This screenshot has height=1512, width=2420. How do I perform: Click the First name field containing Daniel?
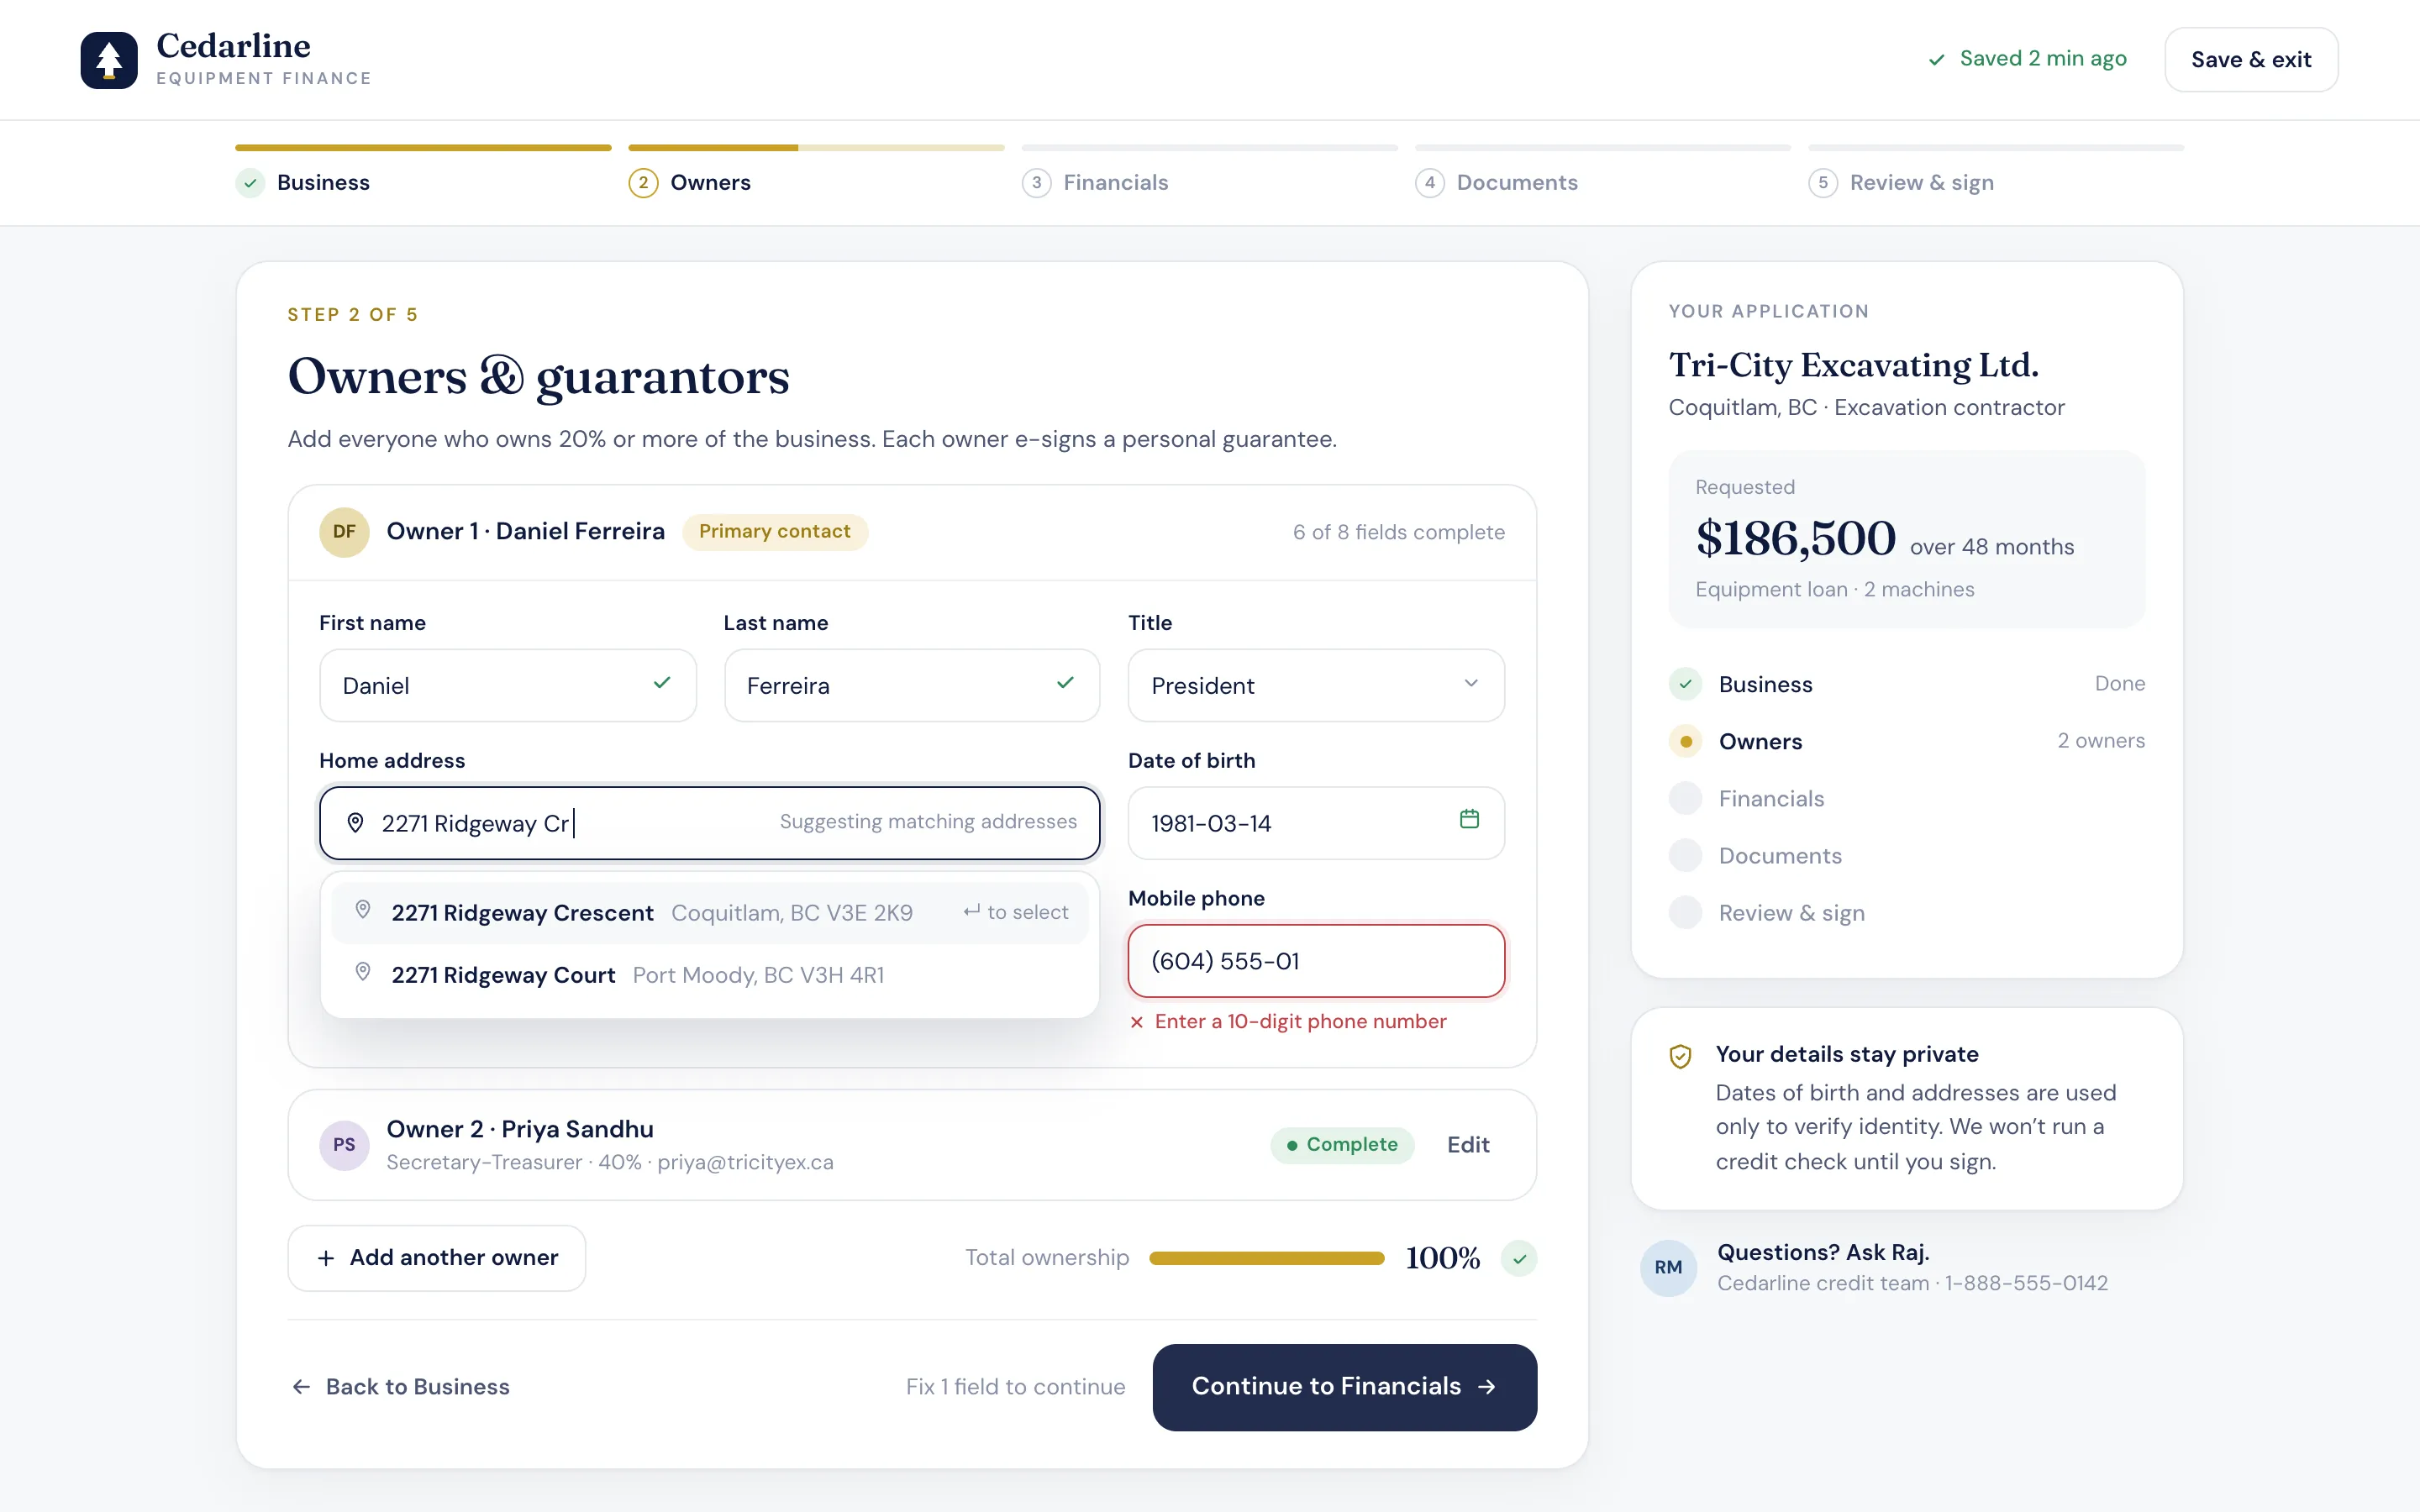pyautogui.click(x=508, y=685)
